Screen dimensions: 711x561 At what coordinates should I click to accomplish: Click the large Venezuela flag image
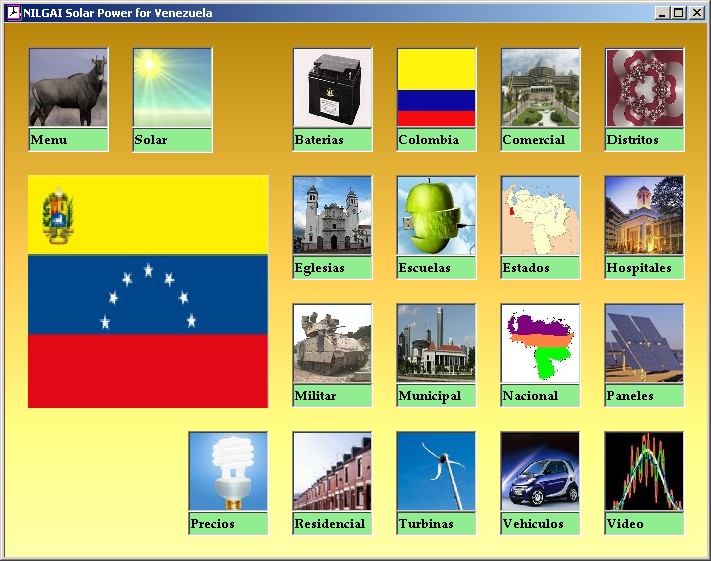pos(148,292)
